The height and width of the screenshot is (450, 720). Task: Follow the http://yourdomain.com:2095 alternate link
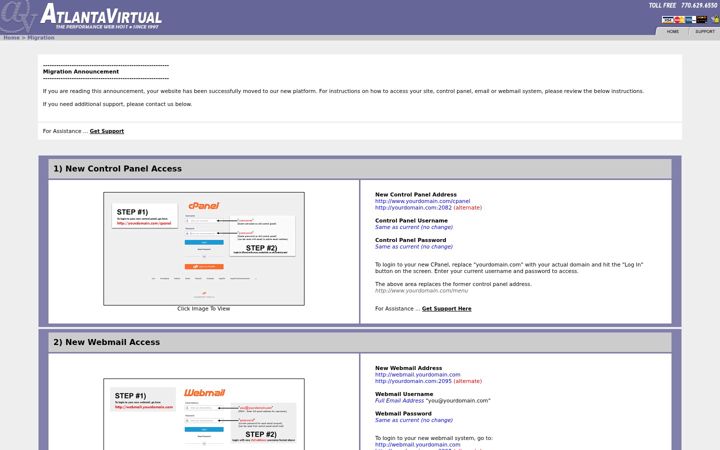(x=413, y=381)
